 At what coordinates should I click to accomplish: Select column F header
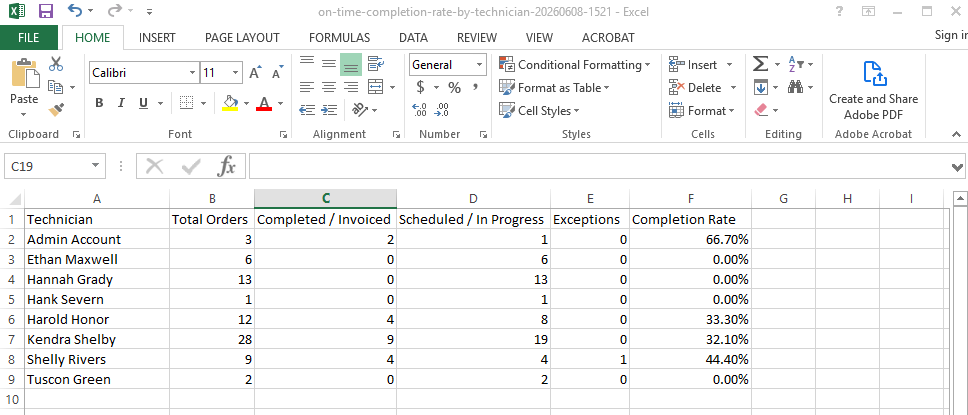(x=690, y=198)
